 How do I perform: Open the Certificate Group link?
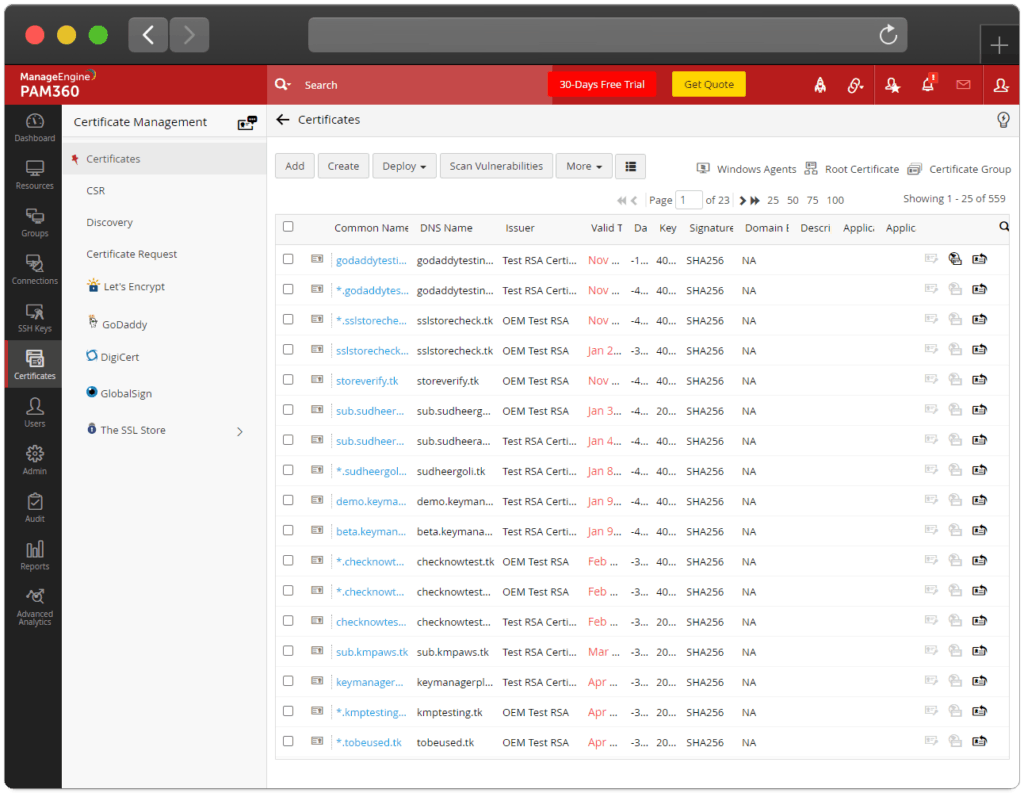point(959,169)
